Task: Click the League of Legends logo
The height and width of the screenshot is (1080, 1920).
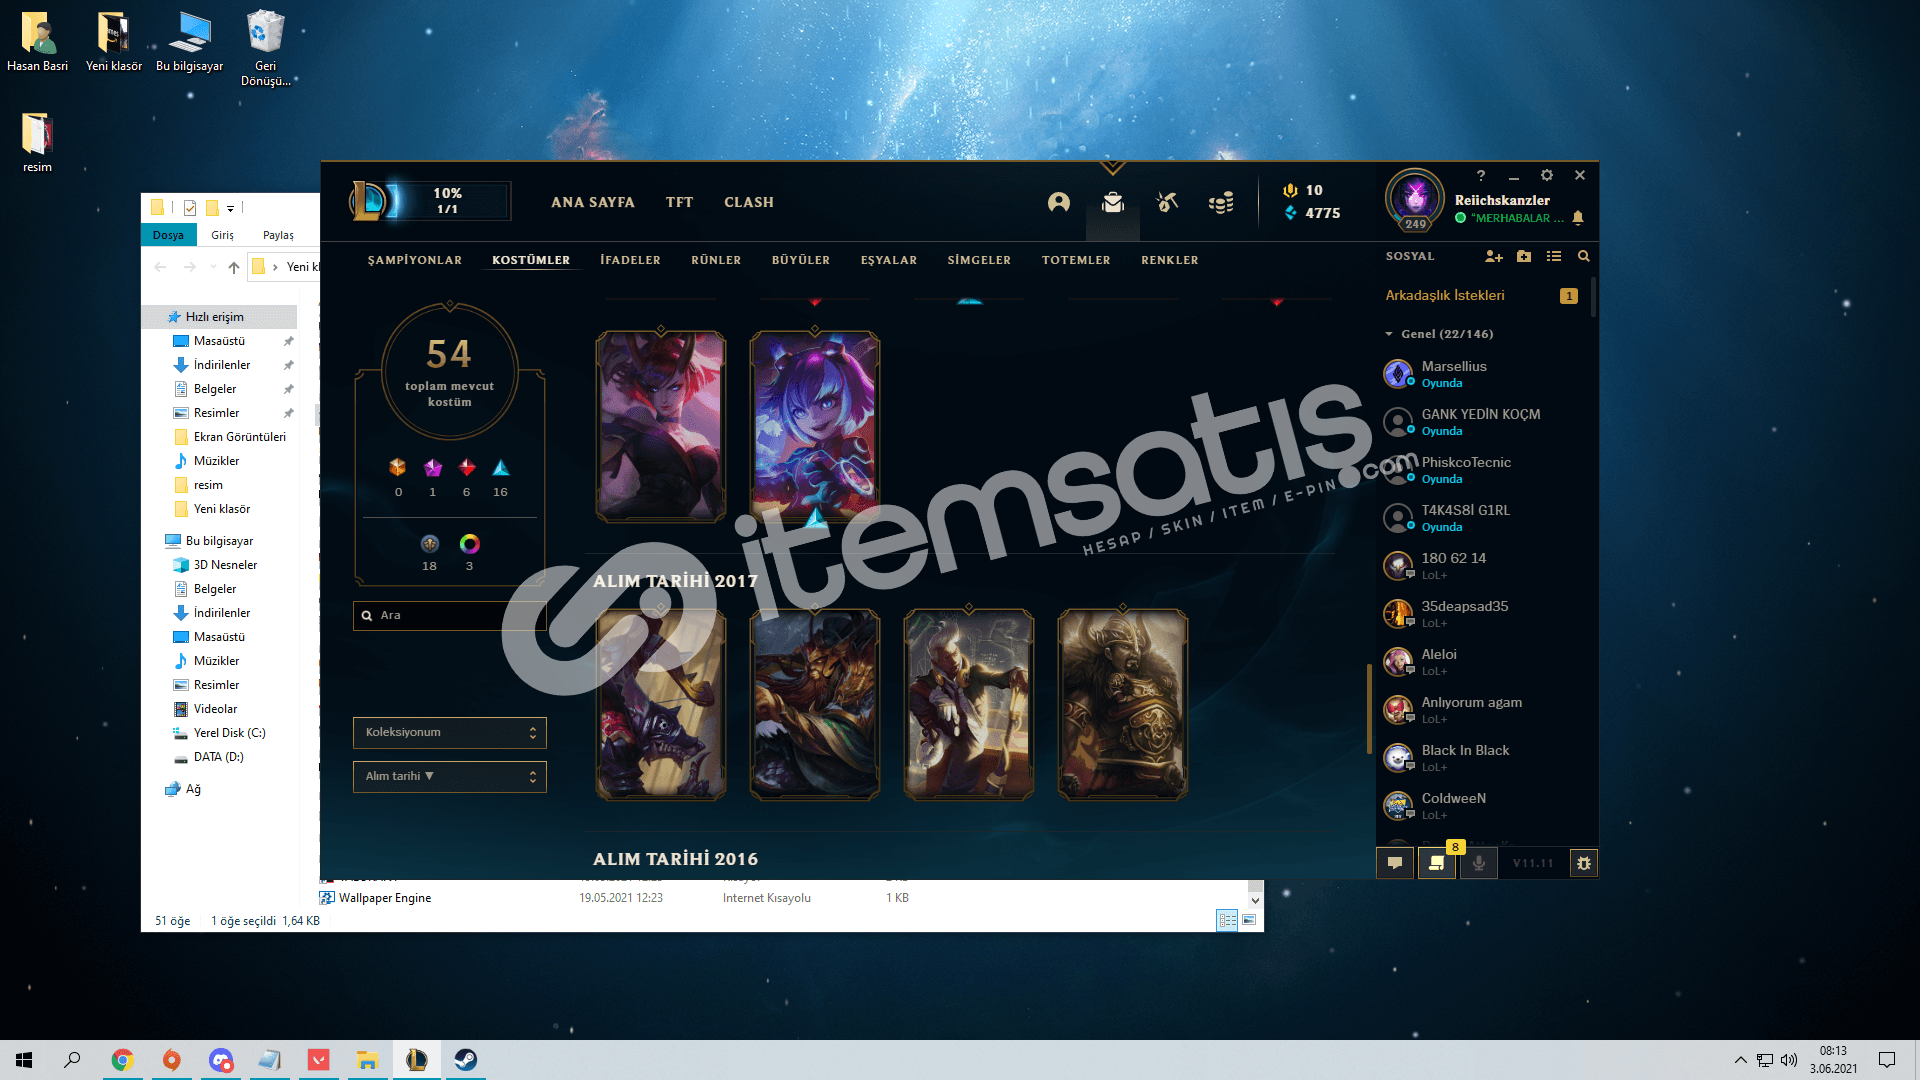Action: (369, 201)
